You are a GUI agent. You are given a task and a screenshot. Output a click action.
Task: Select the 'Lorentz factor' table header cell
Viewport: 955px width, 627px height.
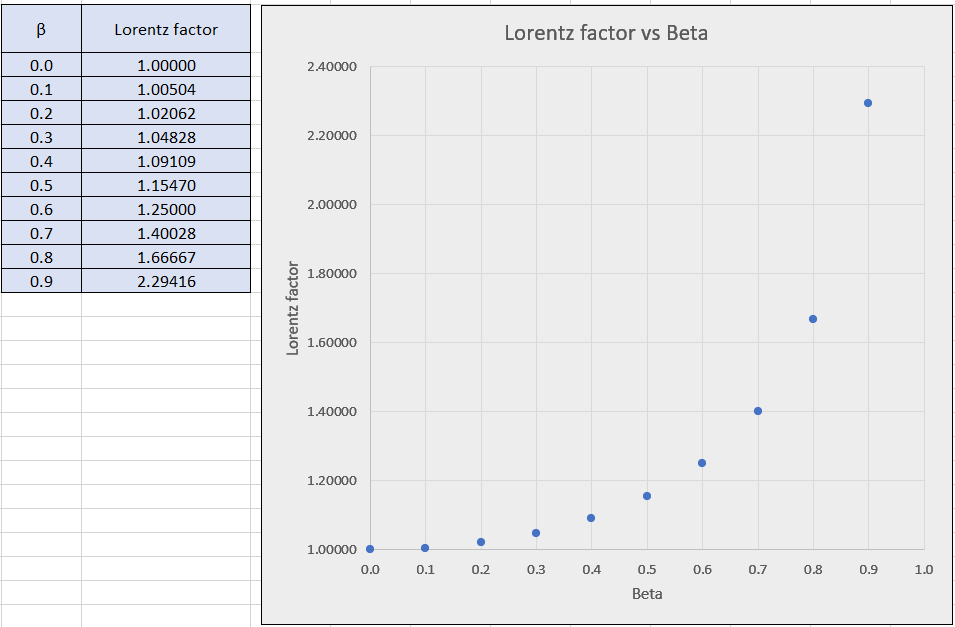coord(166,29)
